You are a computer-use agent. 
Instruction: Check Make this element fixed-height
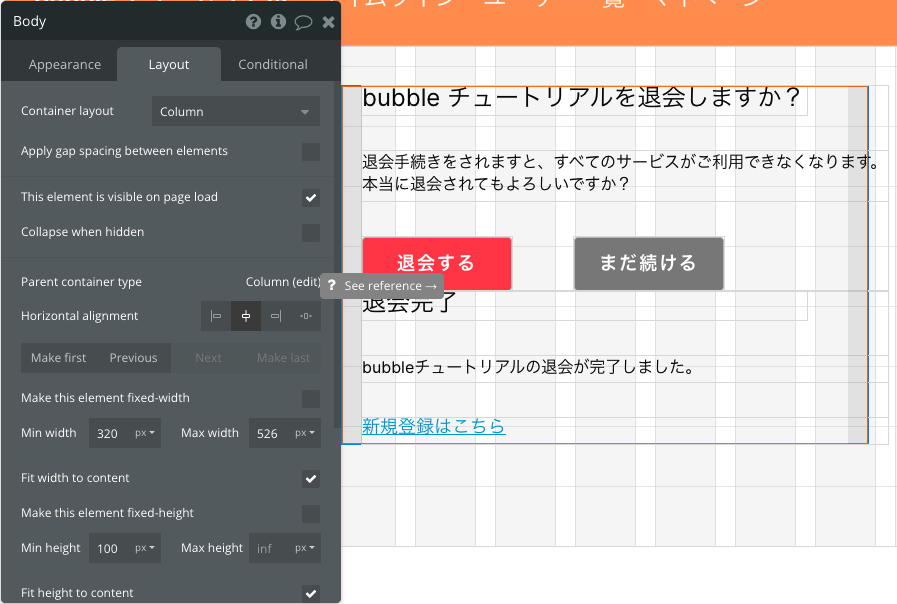pos(311,513)
